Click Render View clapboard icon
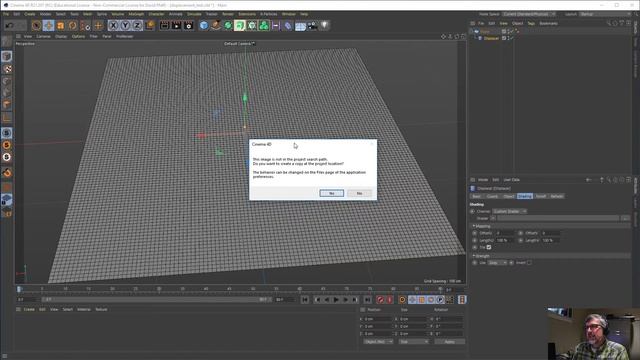Image resolution: width=640 pixels, height=360 pixels. click(164, 26)
